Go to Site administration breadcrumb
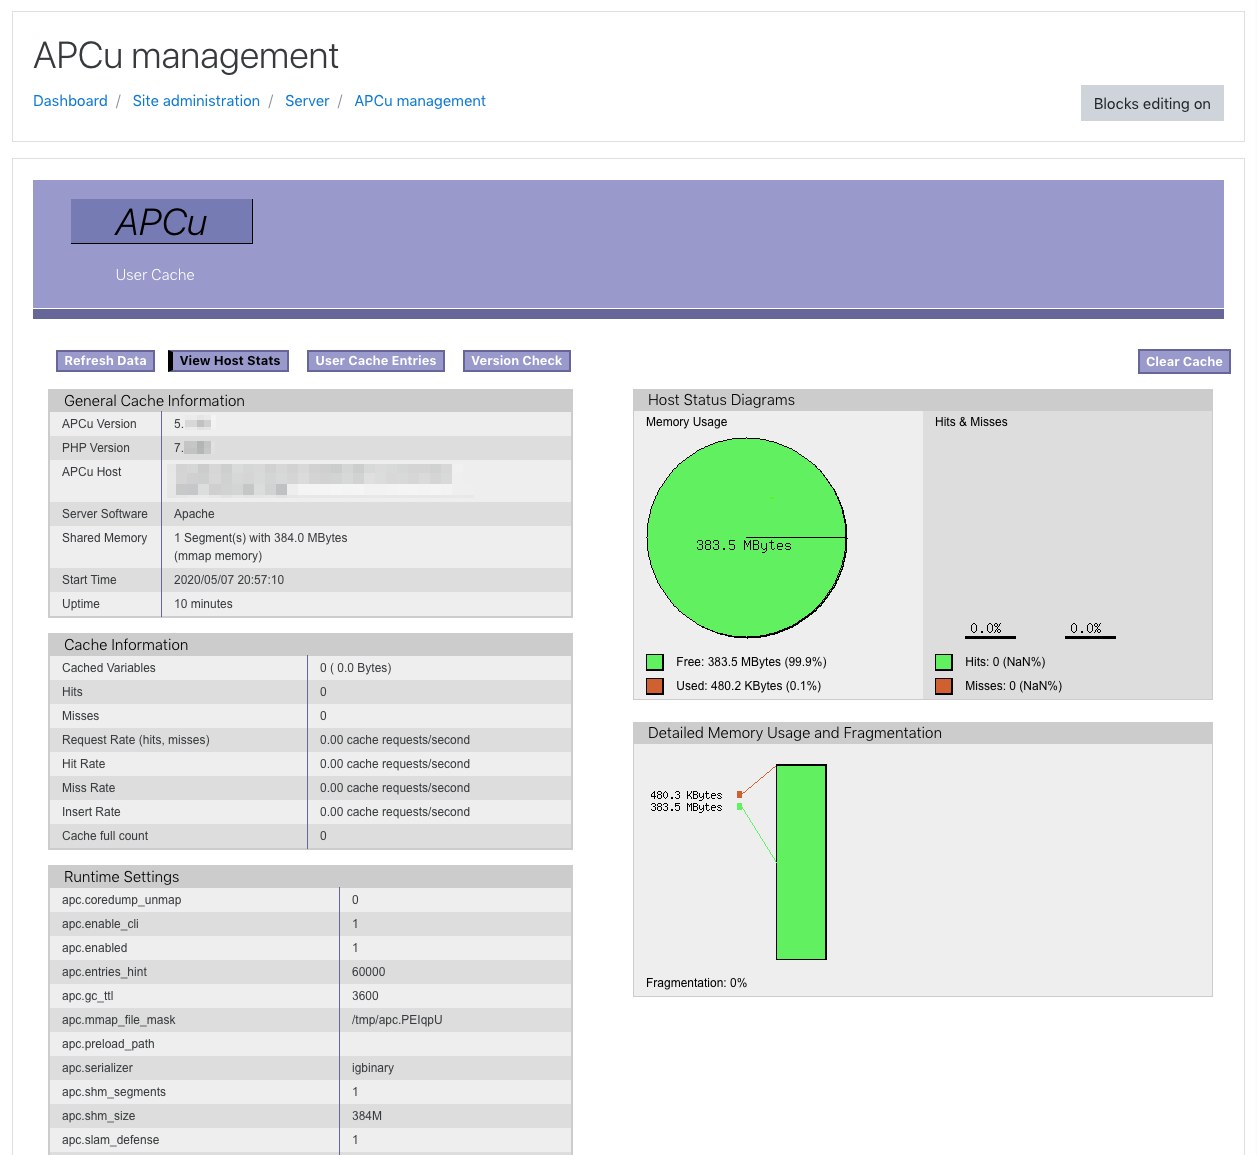The height and width of the screenshot is (1155, 1257). point(196,101)
